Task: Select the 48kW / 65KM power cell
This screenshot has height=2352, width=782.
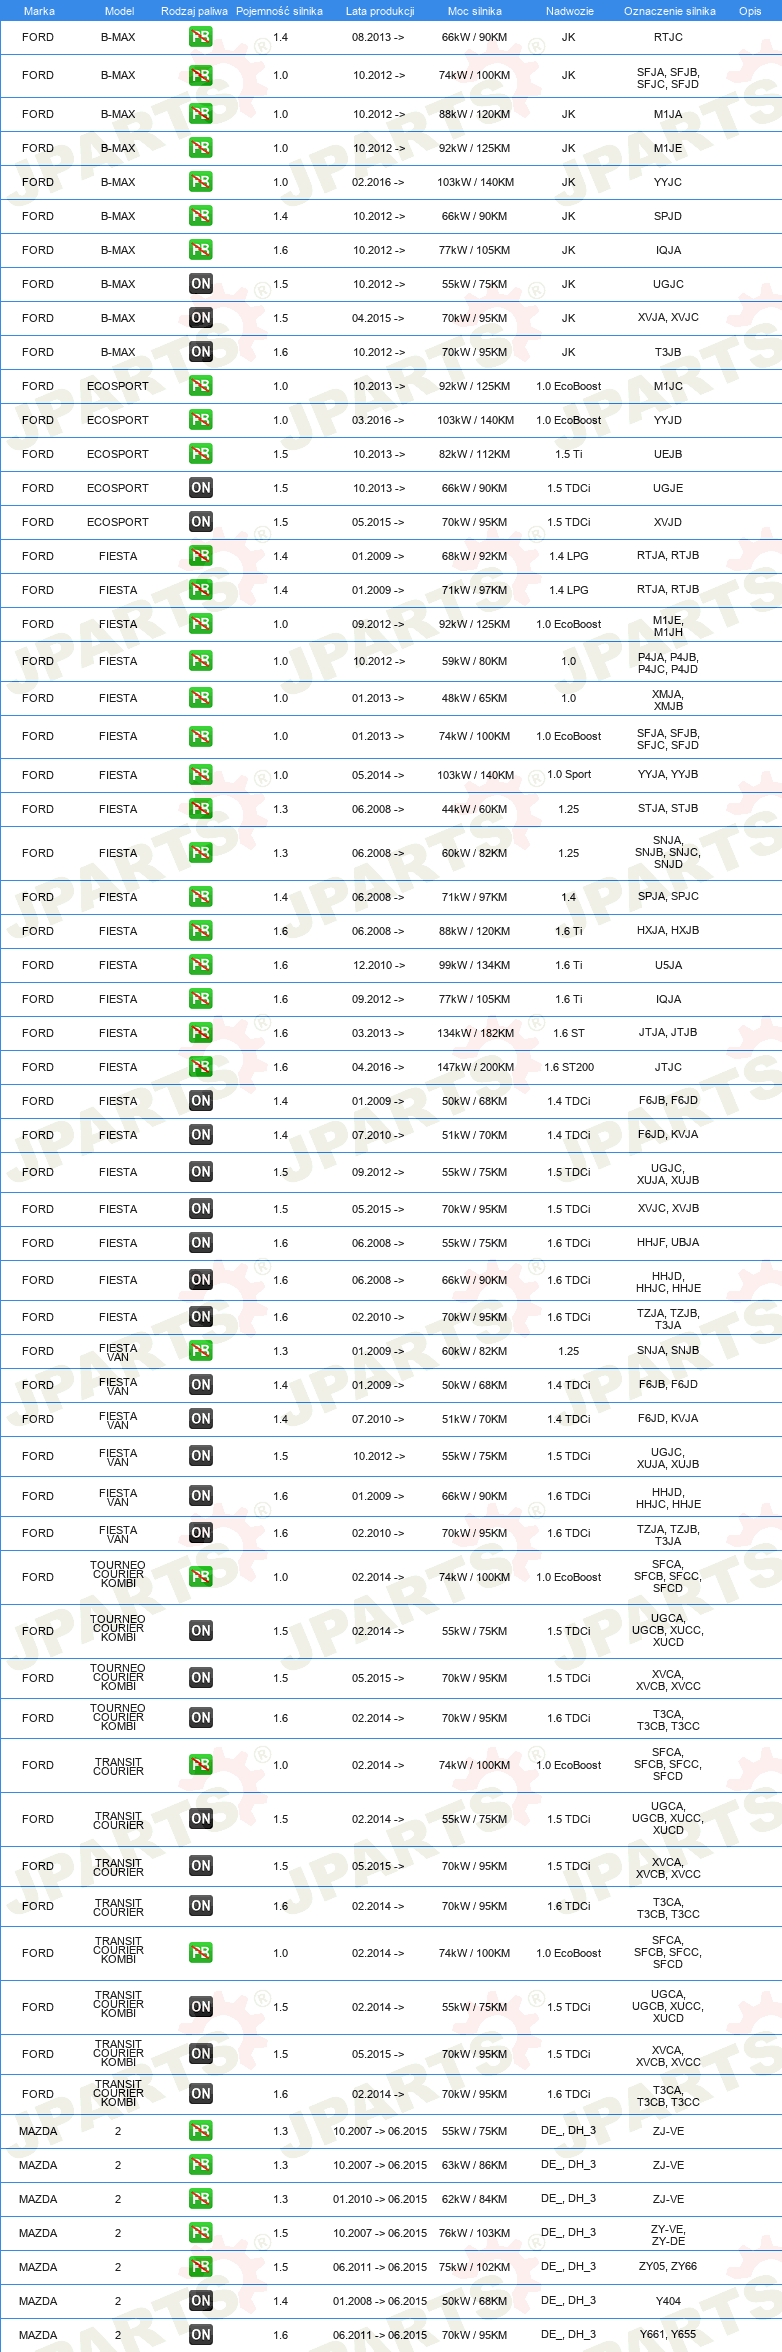Action: pyautogui.click(x=475, y=698)
